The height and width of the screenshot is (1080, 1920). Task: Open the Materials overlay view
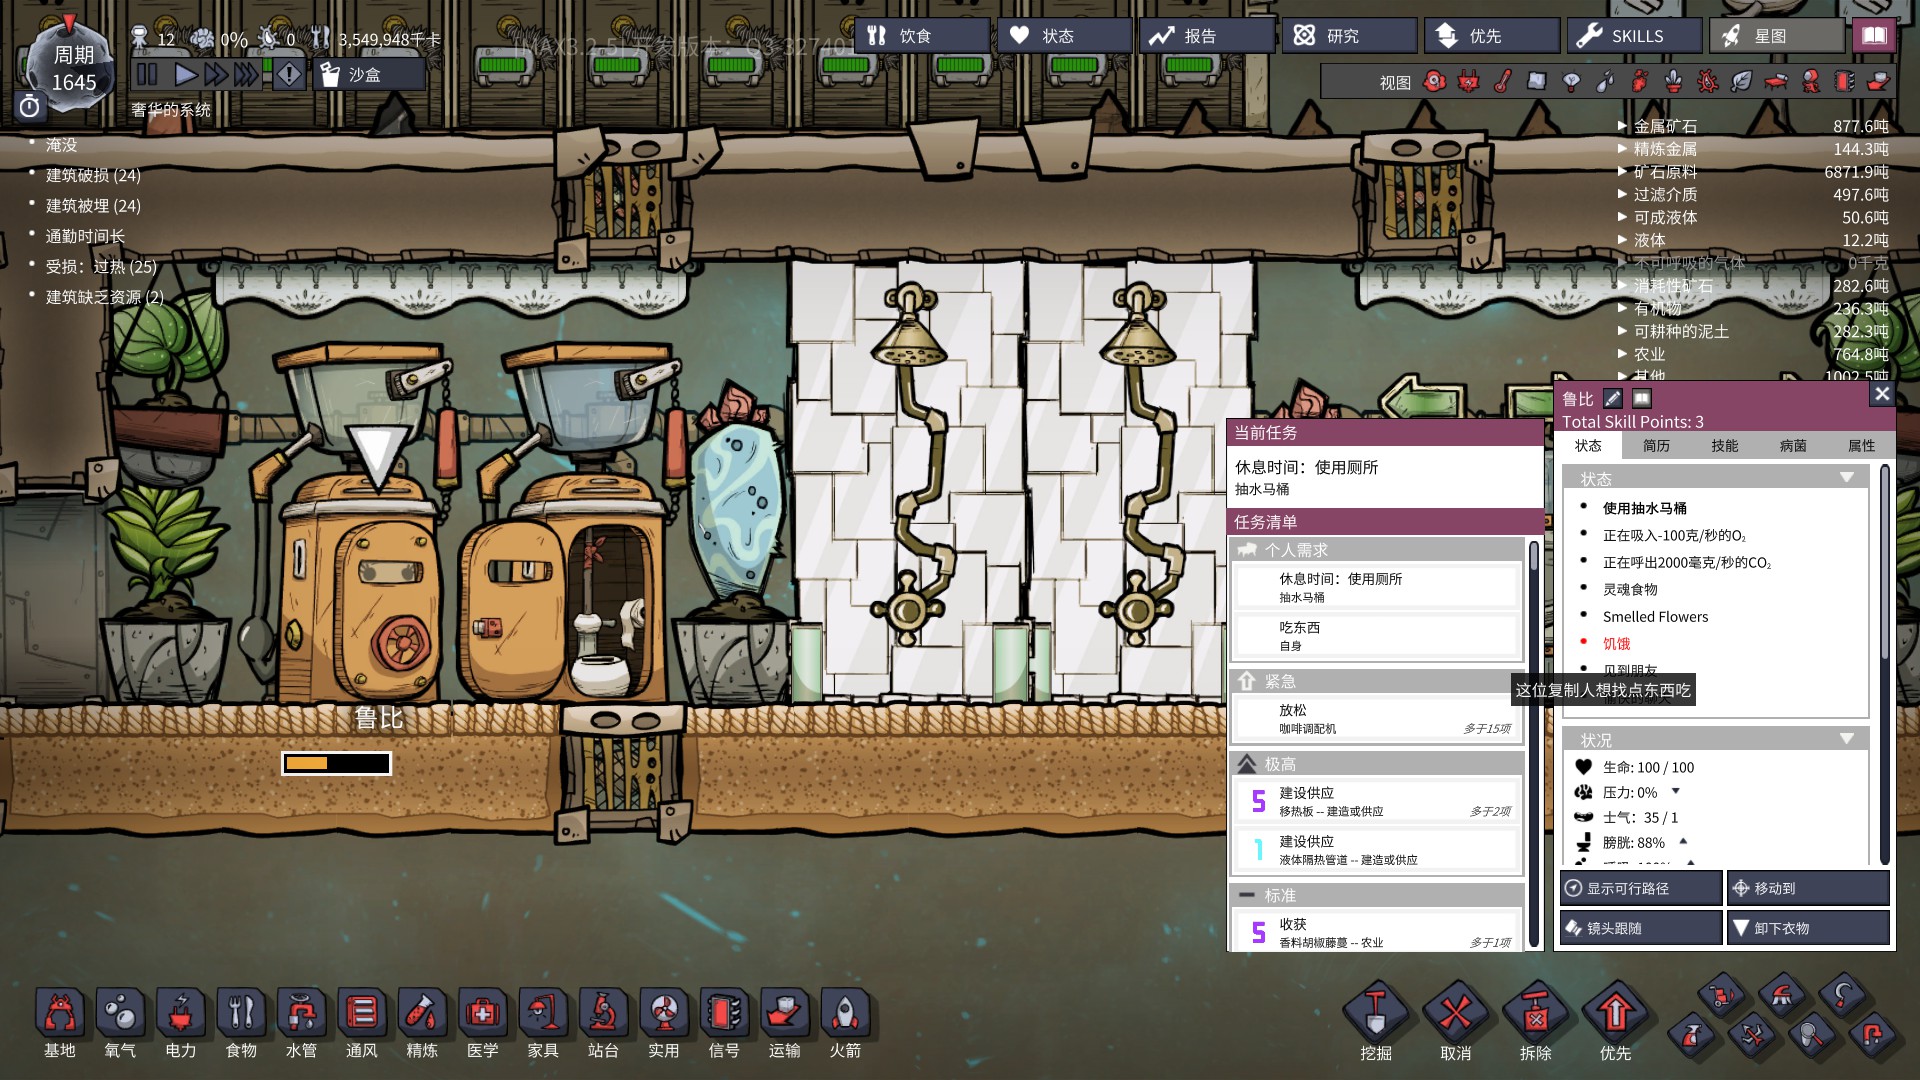tap(1536, 82)
